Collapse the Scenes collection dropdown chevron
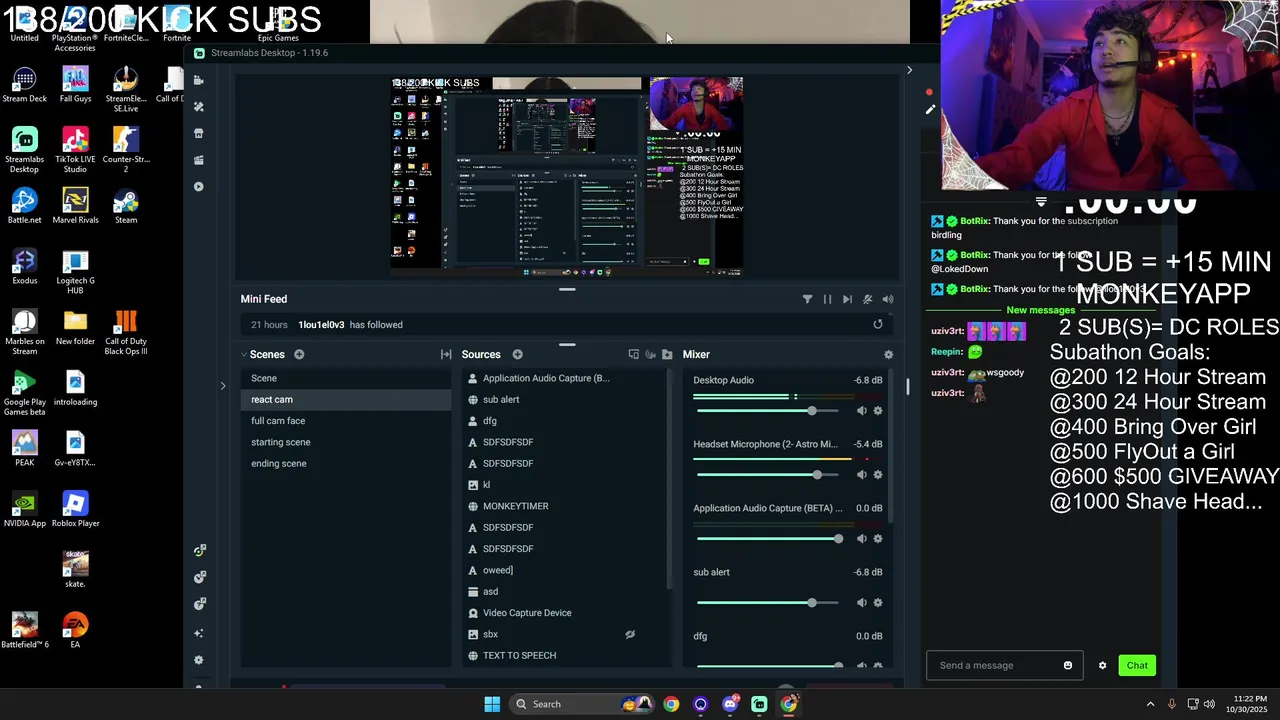This screenshot has width=1280, height=720. (244, 354)
